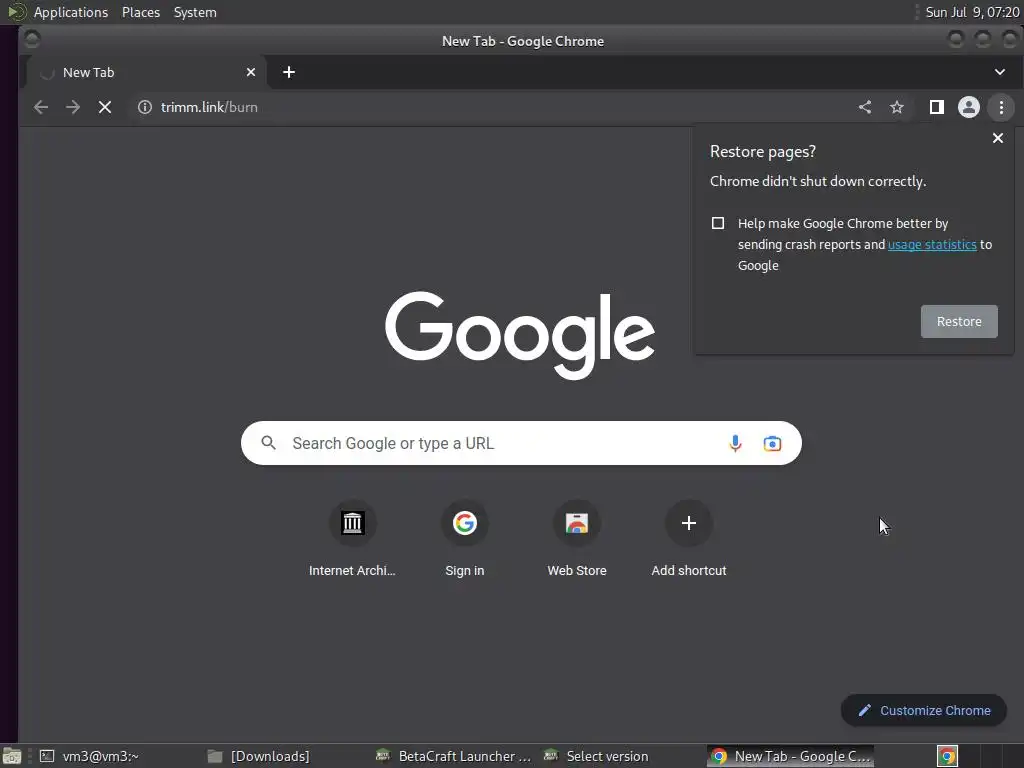Dismiss the Restore pages popup
Image resolution: width=1024 pixels, height=768 pixels.
998,138
